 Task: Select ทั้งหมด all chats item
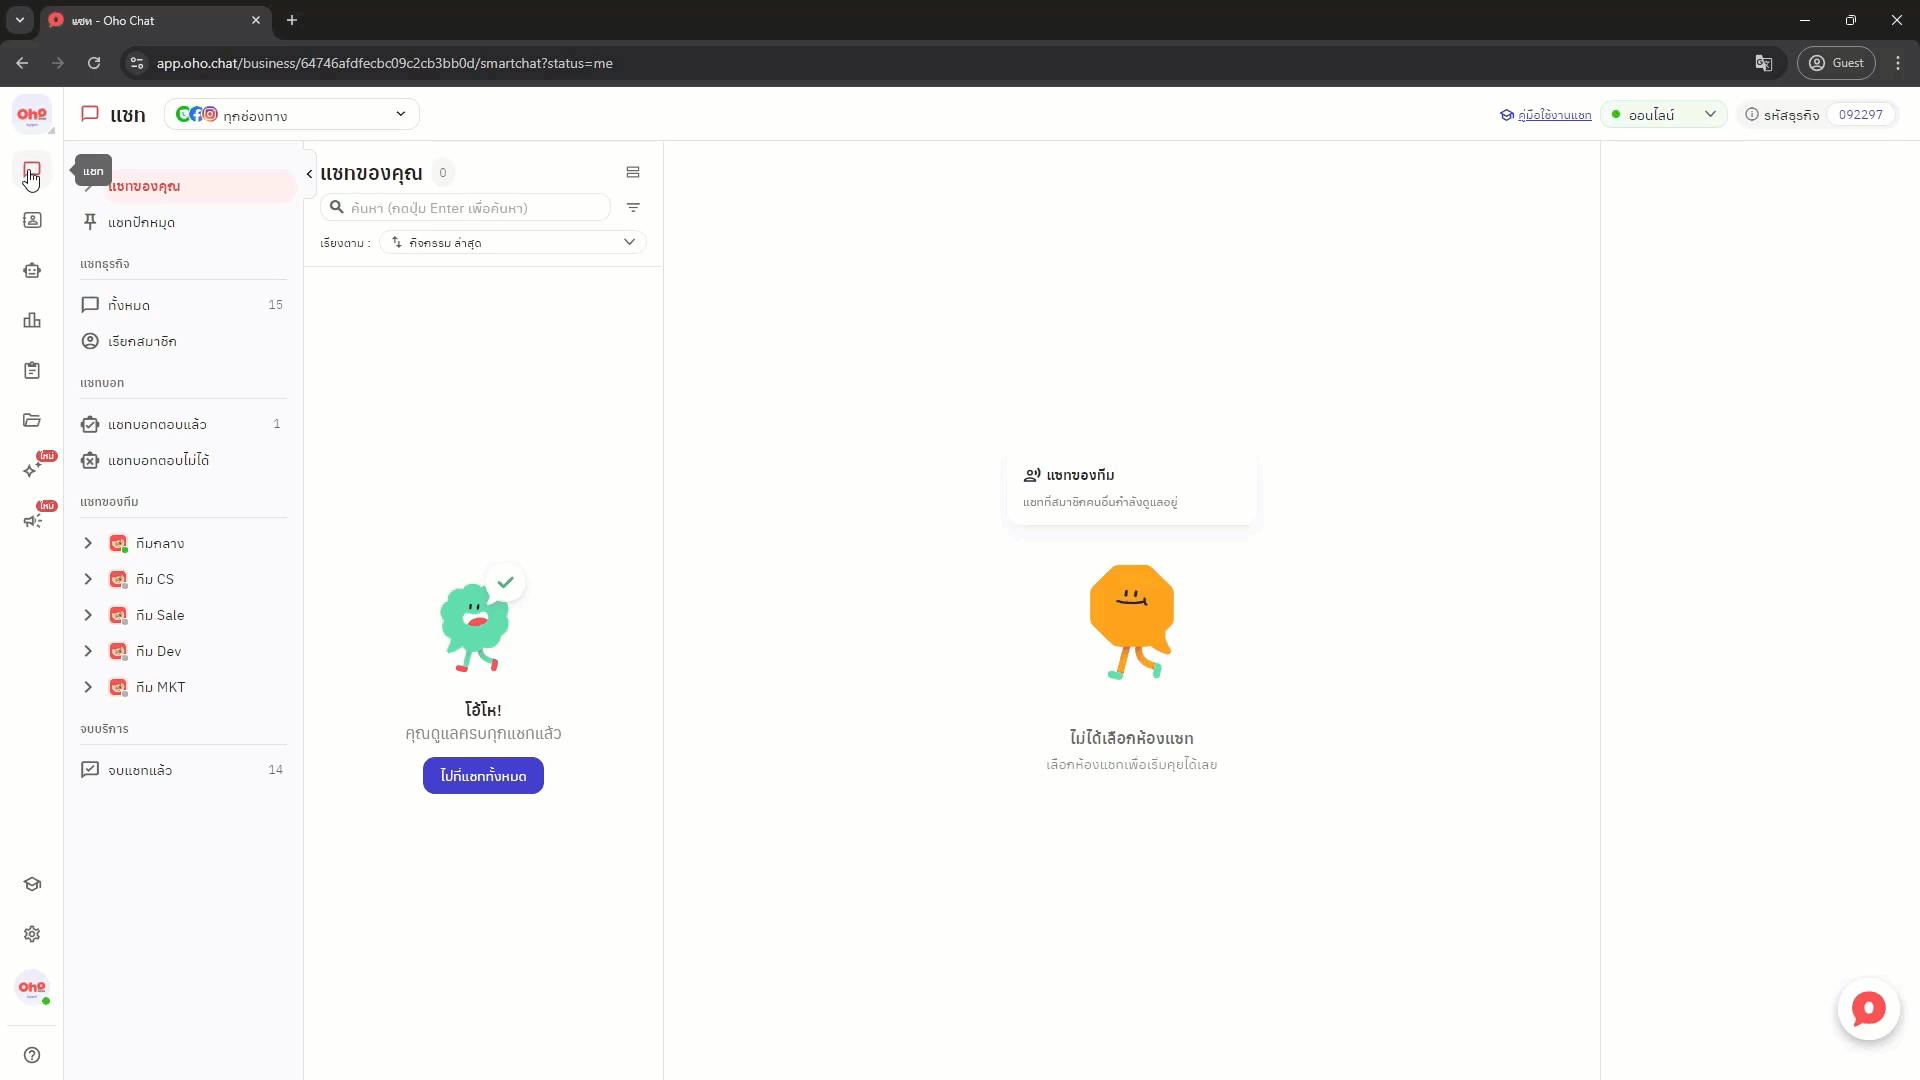point(185,305)
